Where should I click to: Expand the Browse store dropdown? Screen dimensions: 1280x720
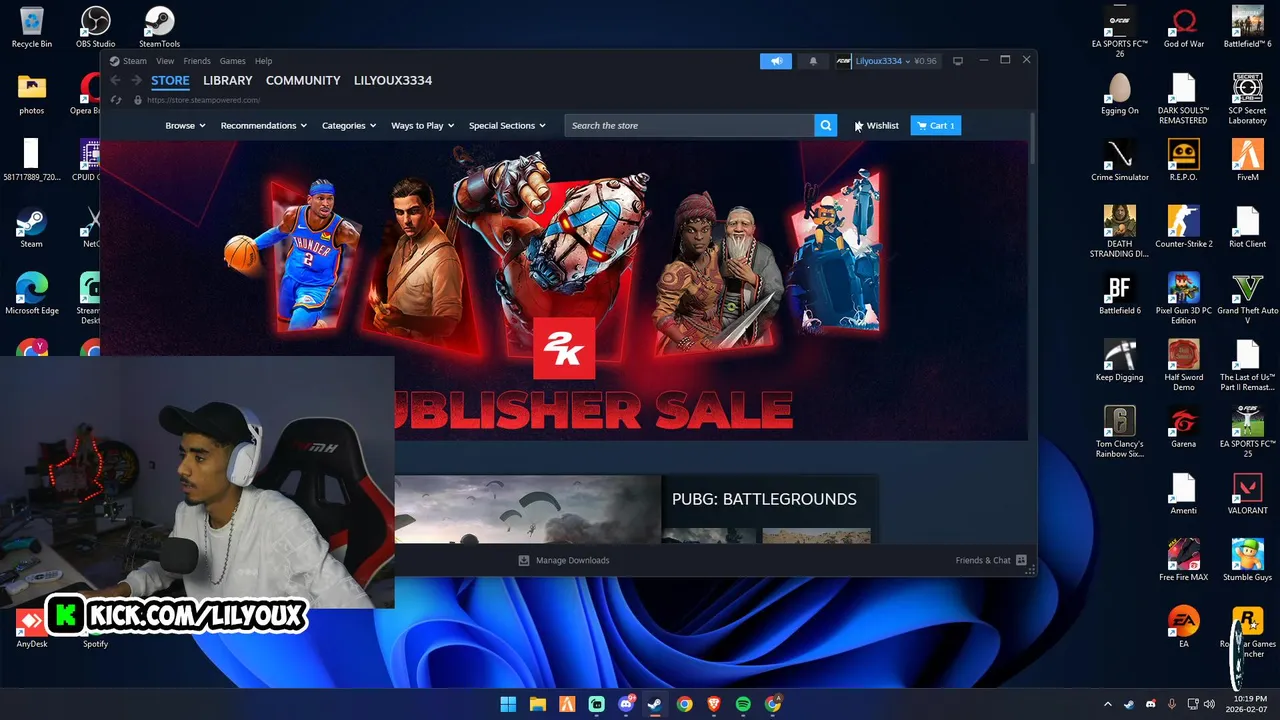[x=185, y=125]
